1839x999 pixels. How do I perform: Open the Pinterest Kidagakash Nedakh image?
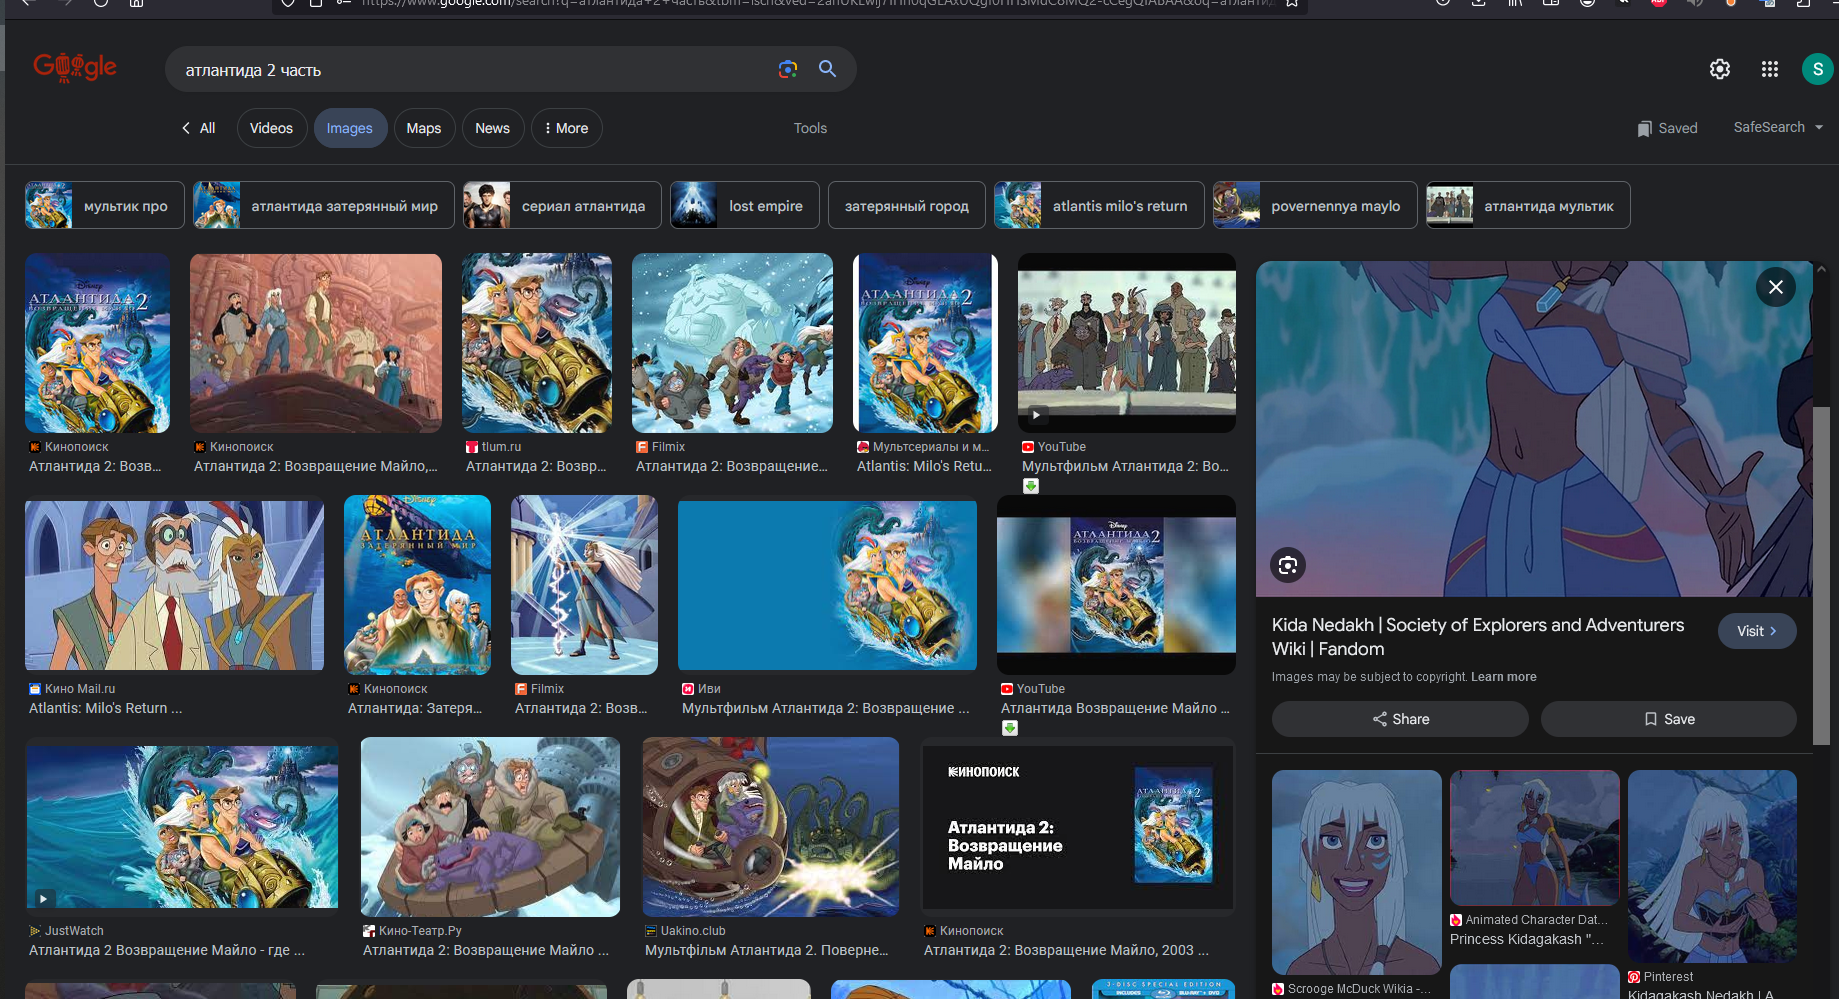[1712, 866]
